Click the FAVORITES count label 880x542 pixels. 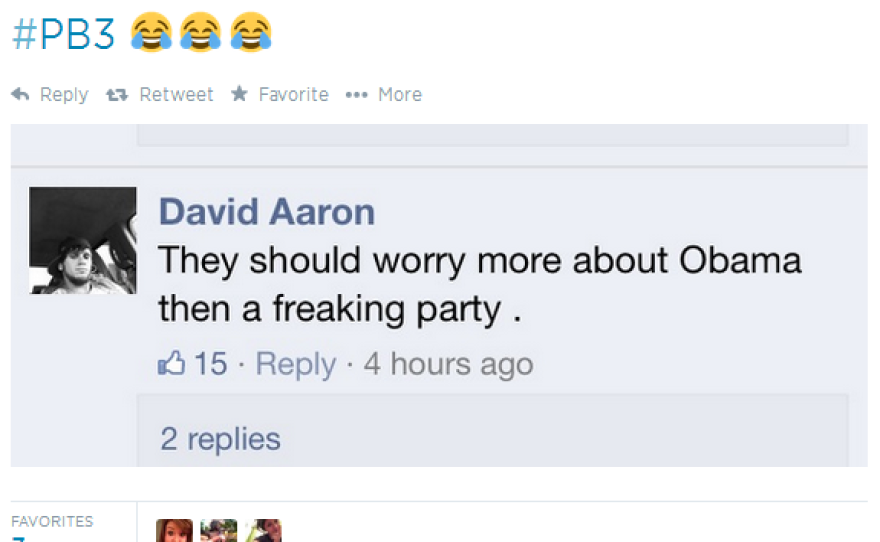tap(52, 521)
